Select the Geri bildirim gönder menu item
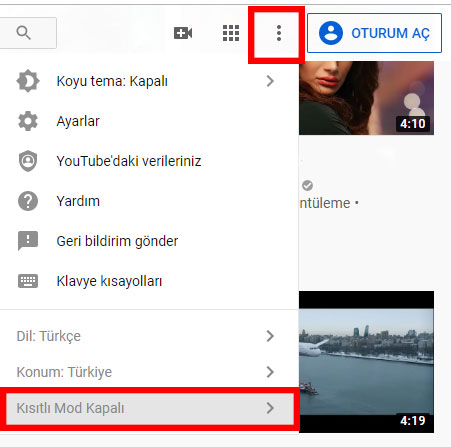The width and height of the screenshot is (451, 447). [149, 241]
